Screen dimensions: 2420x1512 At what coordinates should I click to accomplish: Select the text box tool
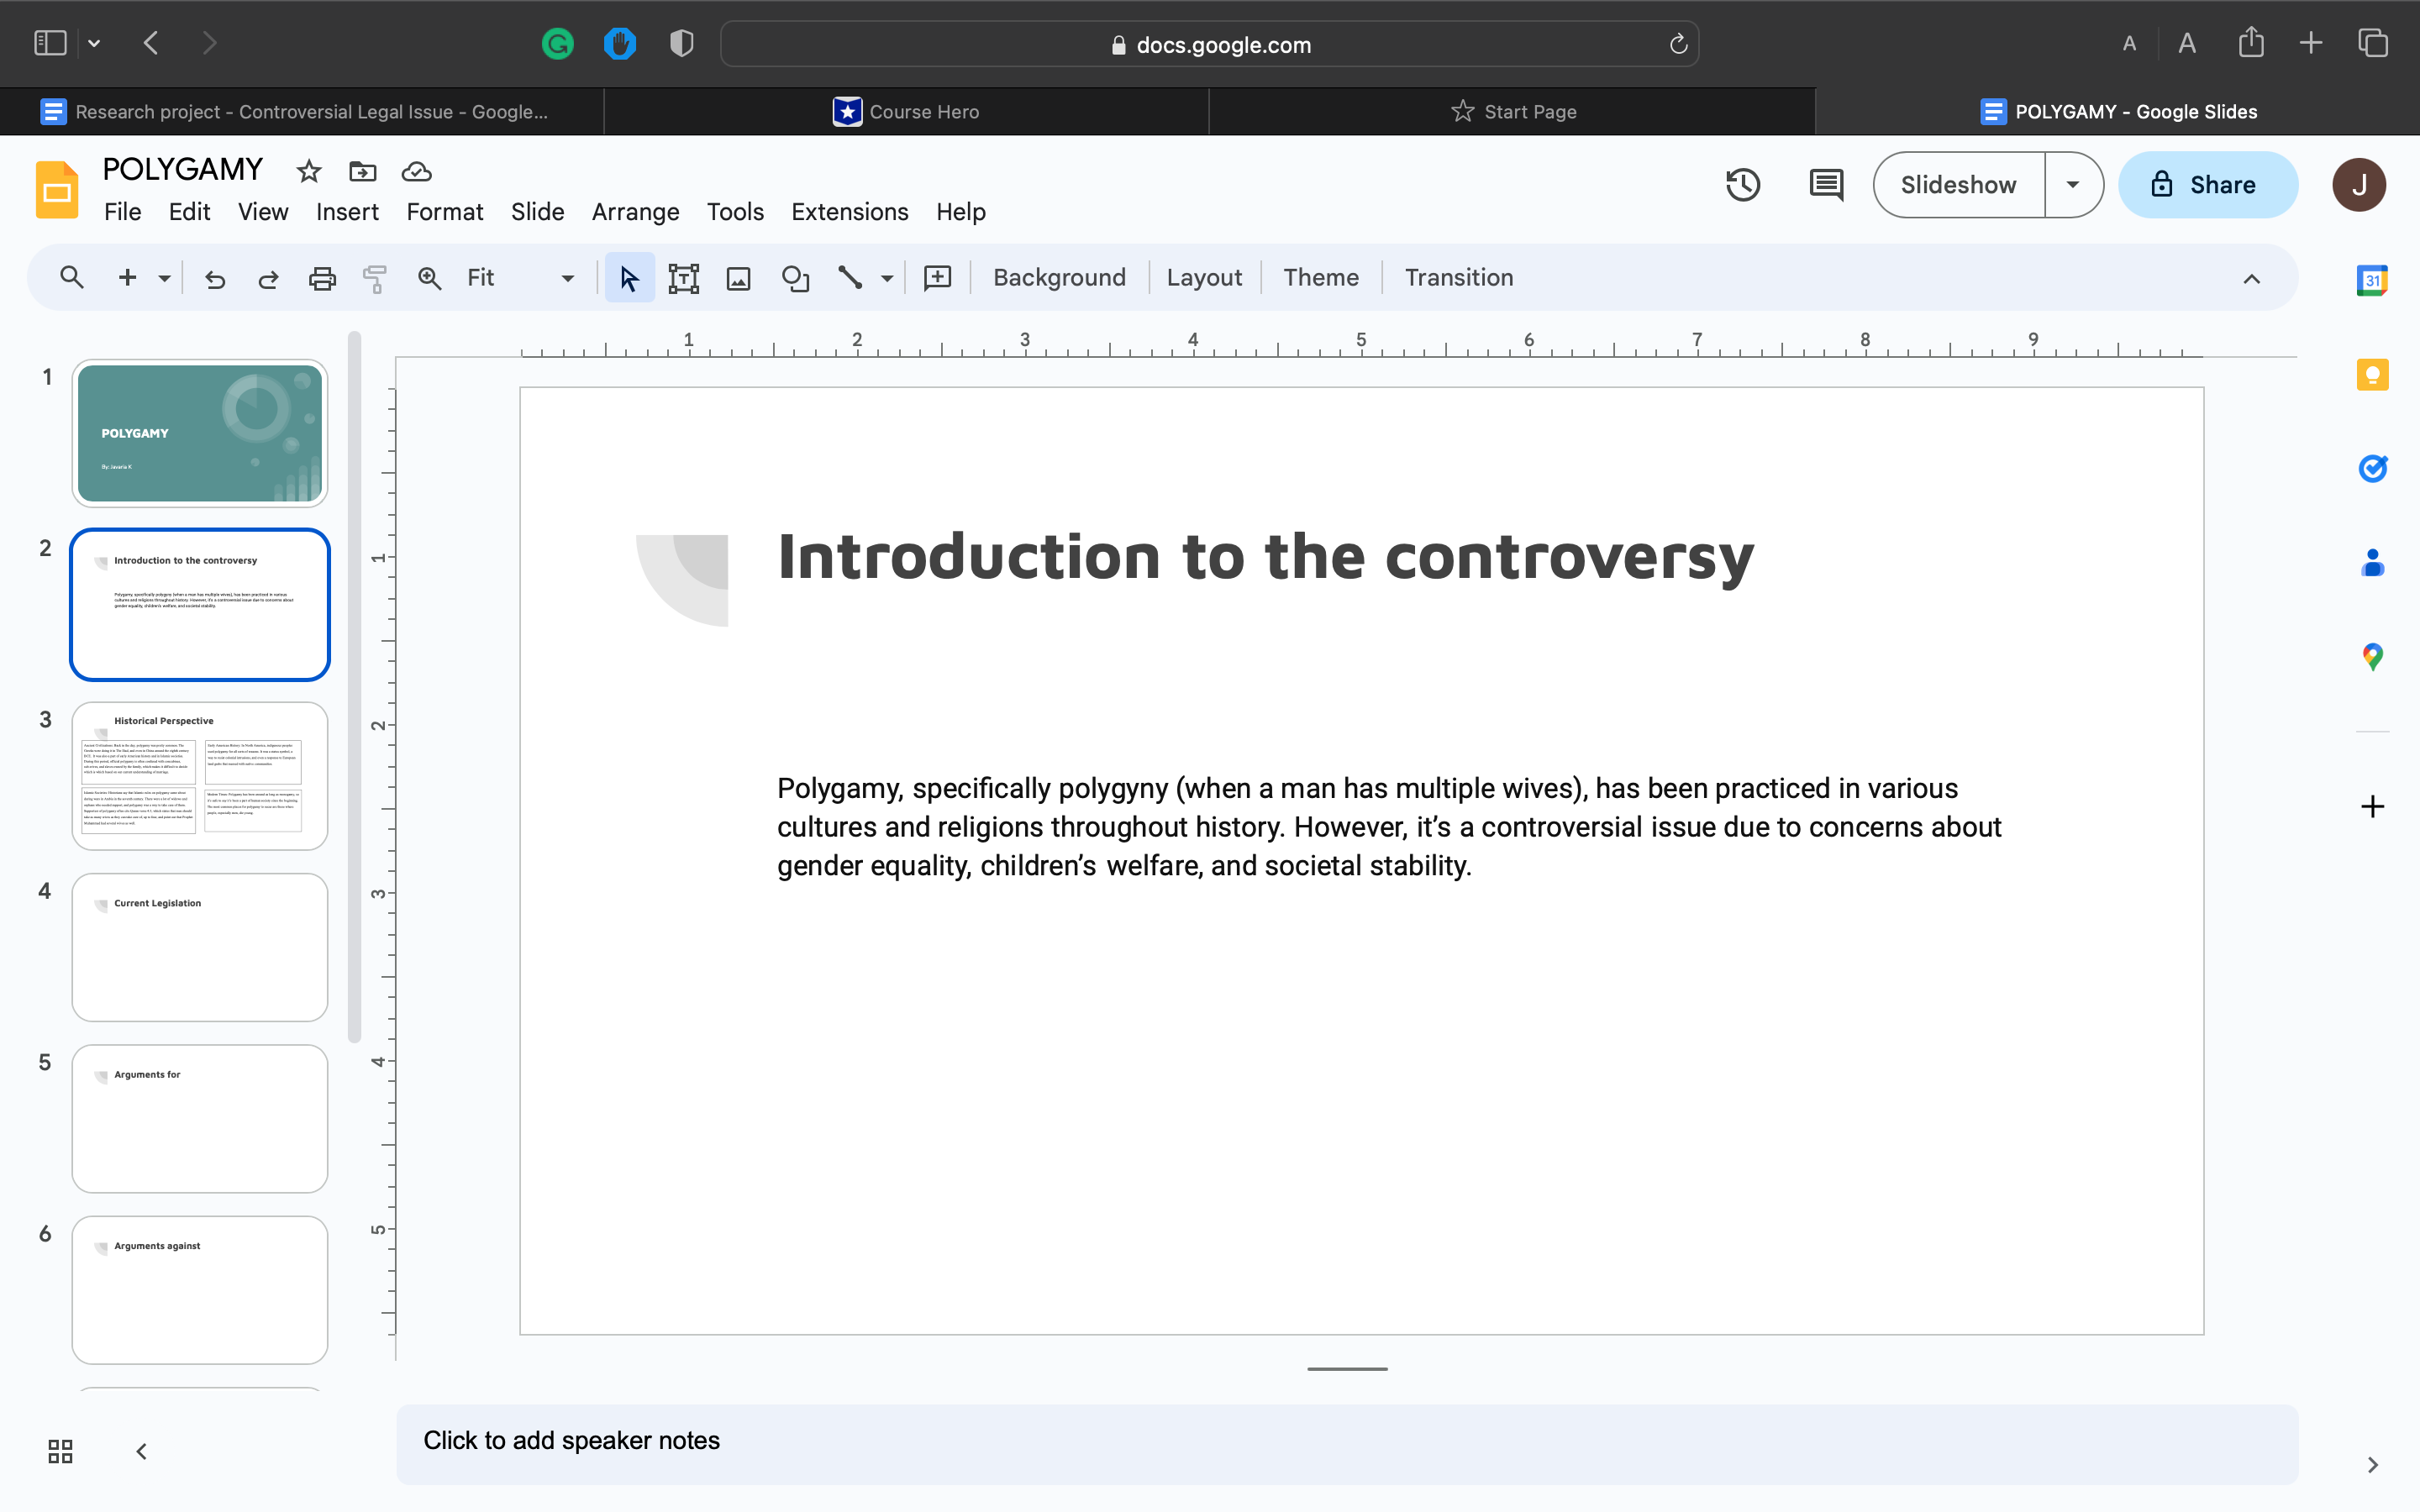(x=683, y=278)
